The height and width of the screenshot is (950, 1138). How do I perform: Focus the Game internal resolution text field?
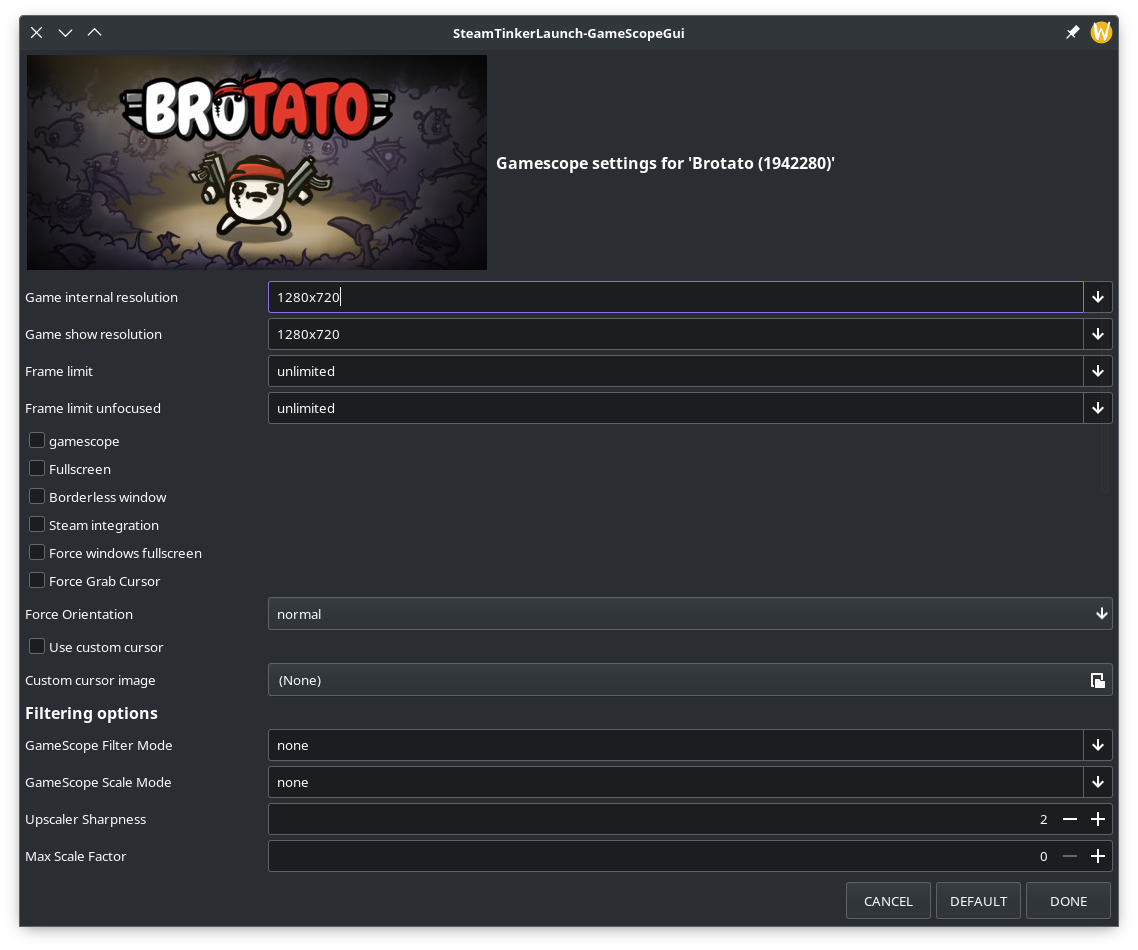point(676,297)
